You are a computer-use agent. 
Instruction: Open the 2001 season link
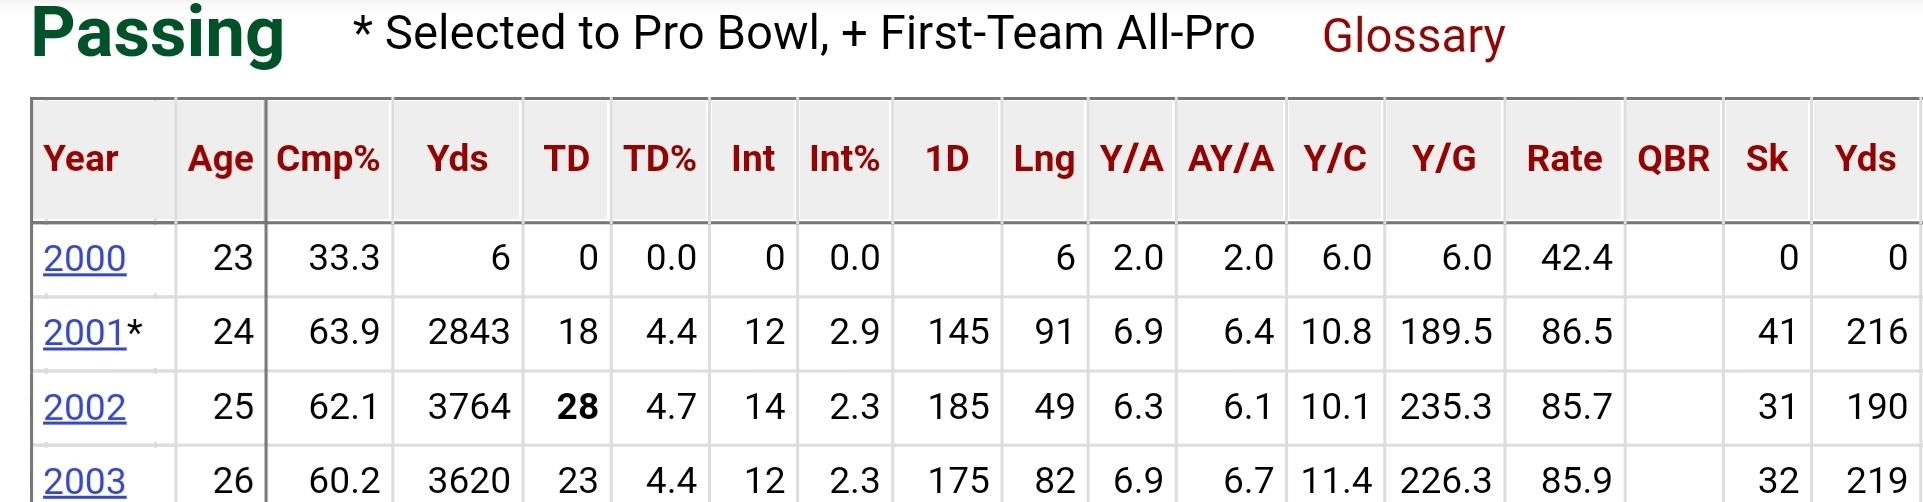point(85,332)
